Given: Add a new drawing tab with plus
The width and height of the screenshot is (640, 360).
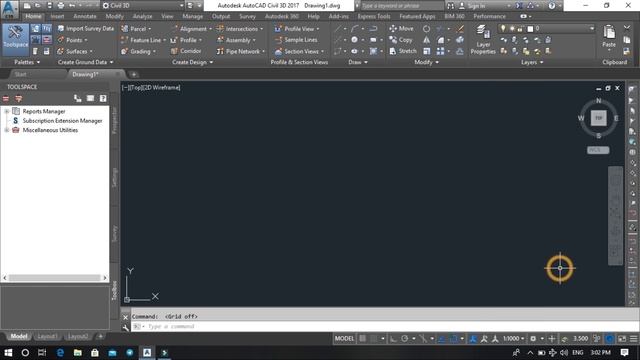Looking at the screenshot, I should [133, 74].
